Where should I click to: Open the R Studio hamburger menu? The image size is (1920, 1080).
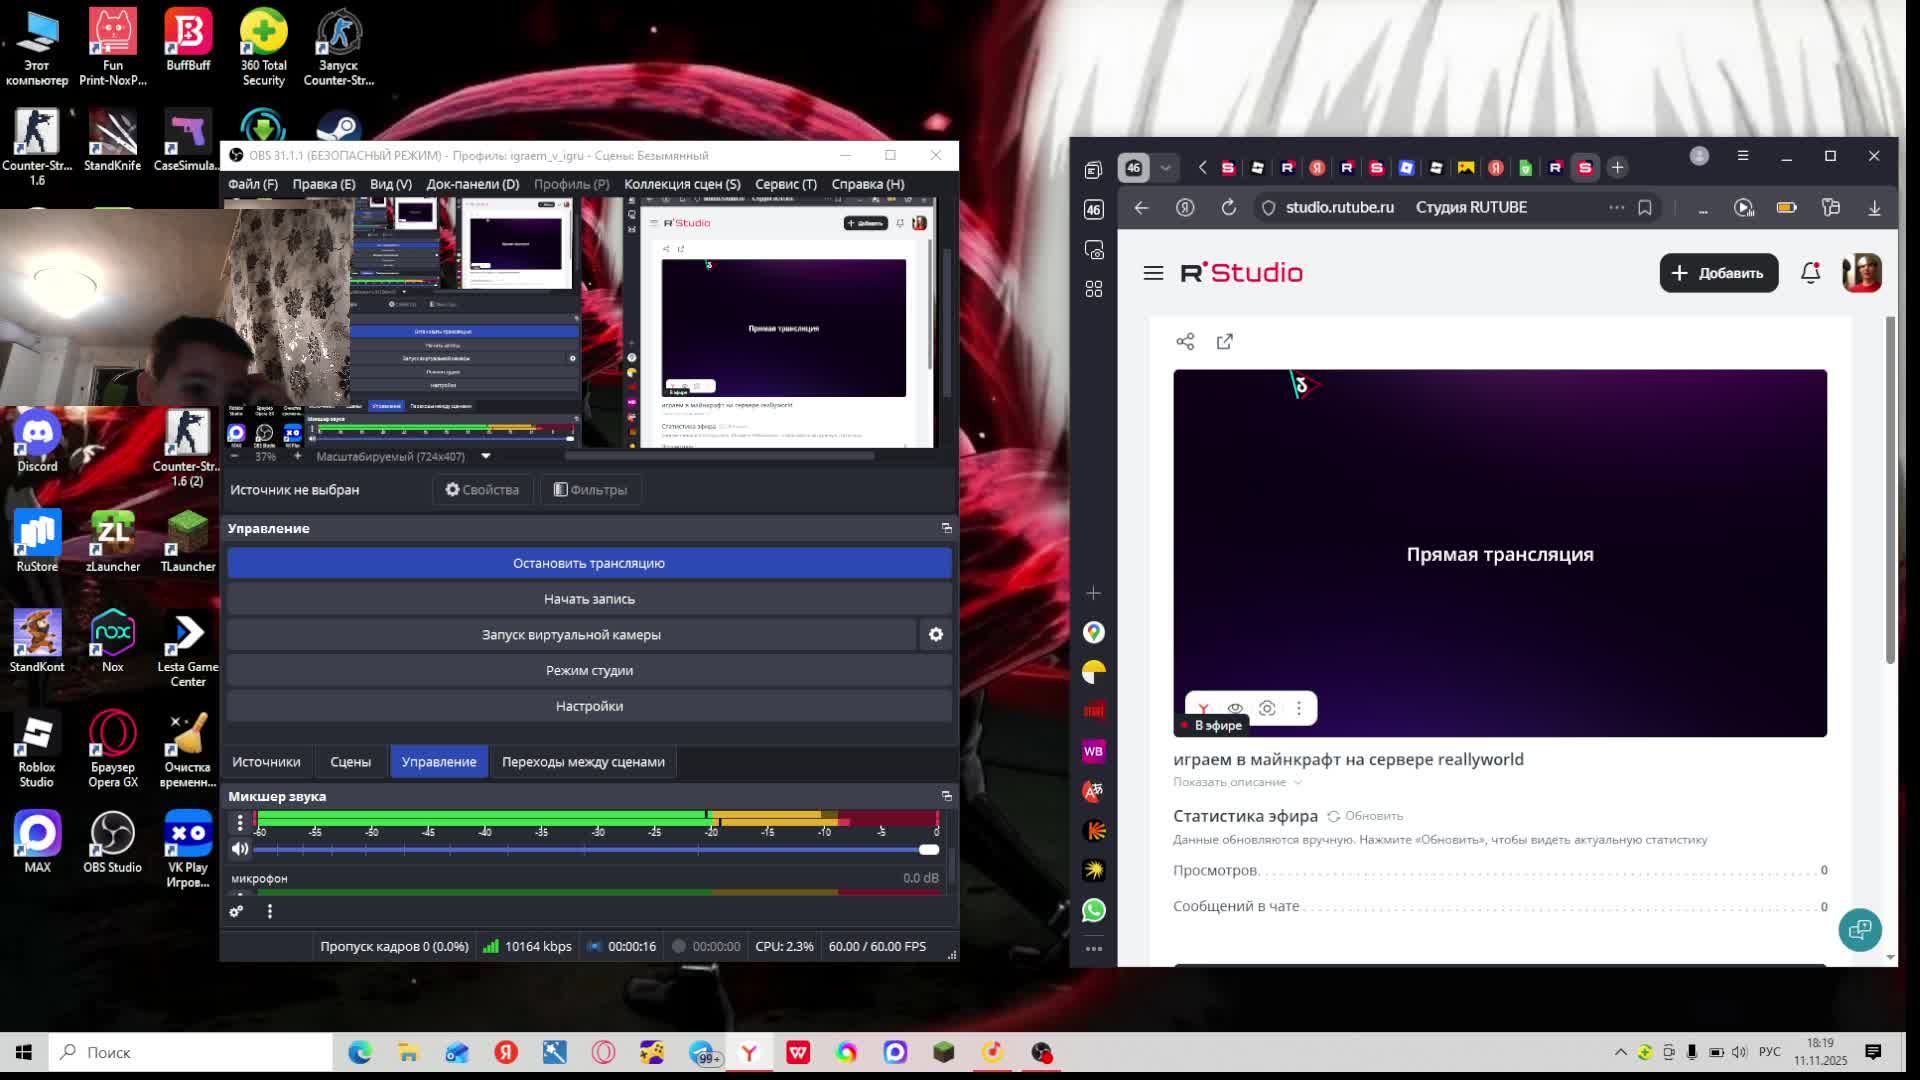click(1153, 273)
